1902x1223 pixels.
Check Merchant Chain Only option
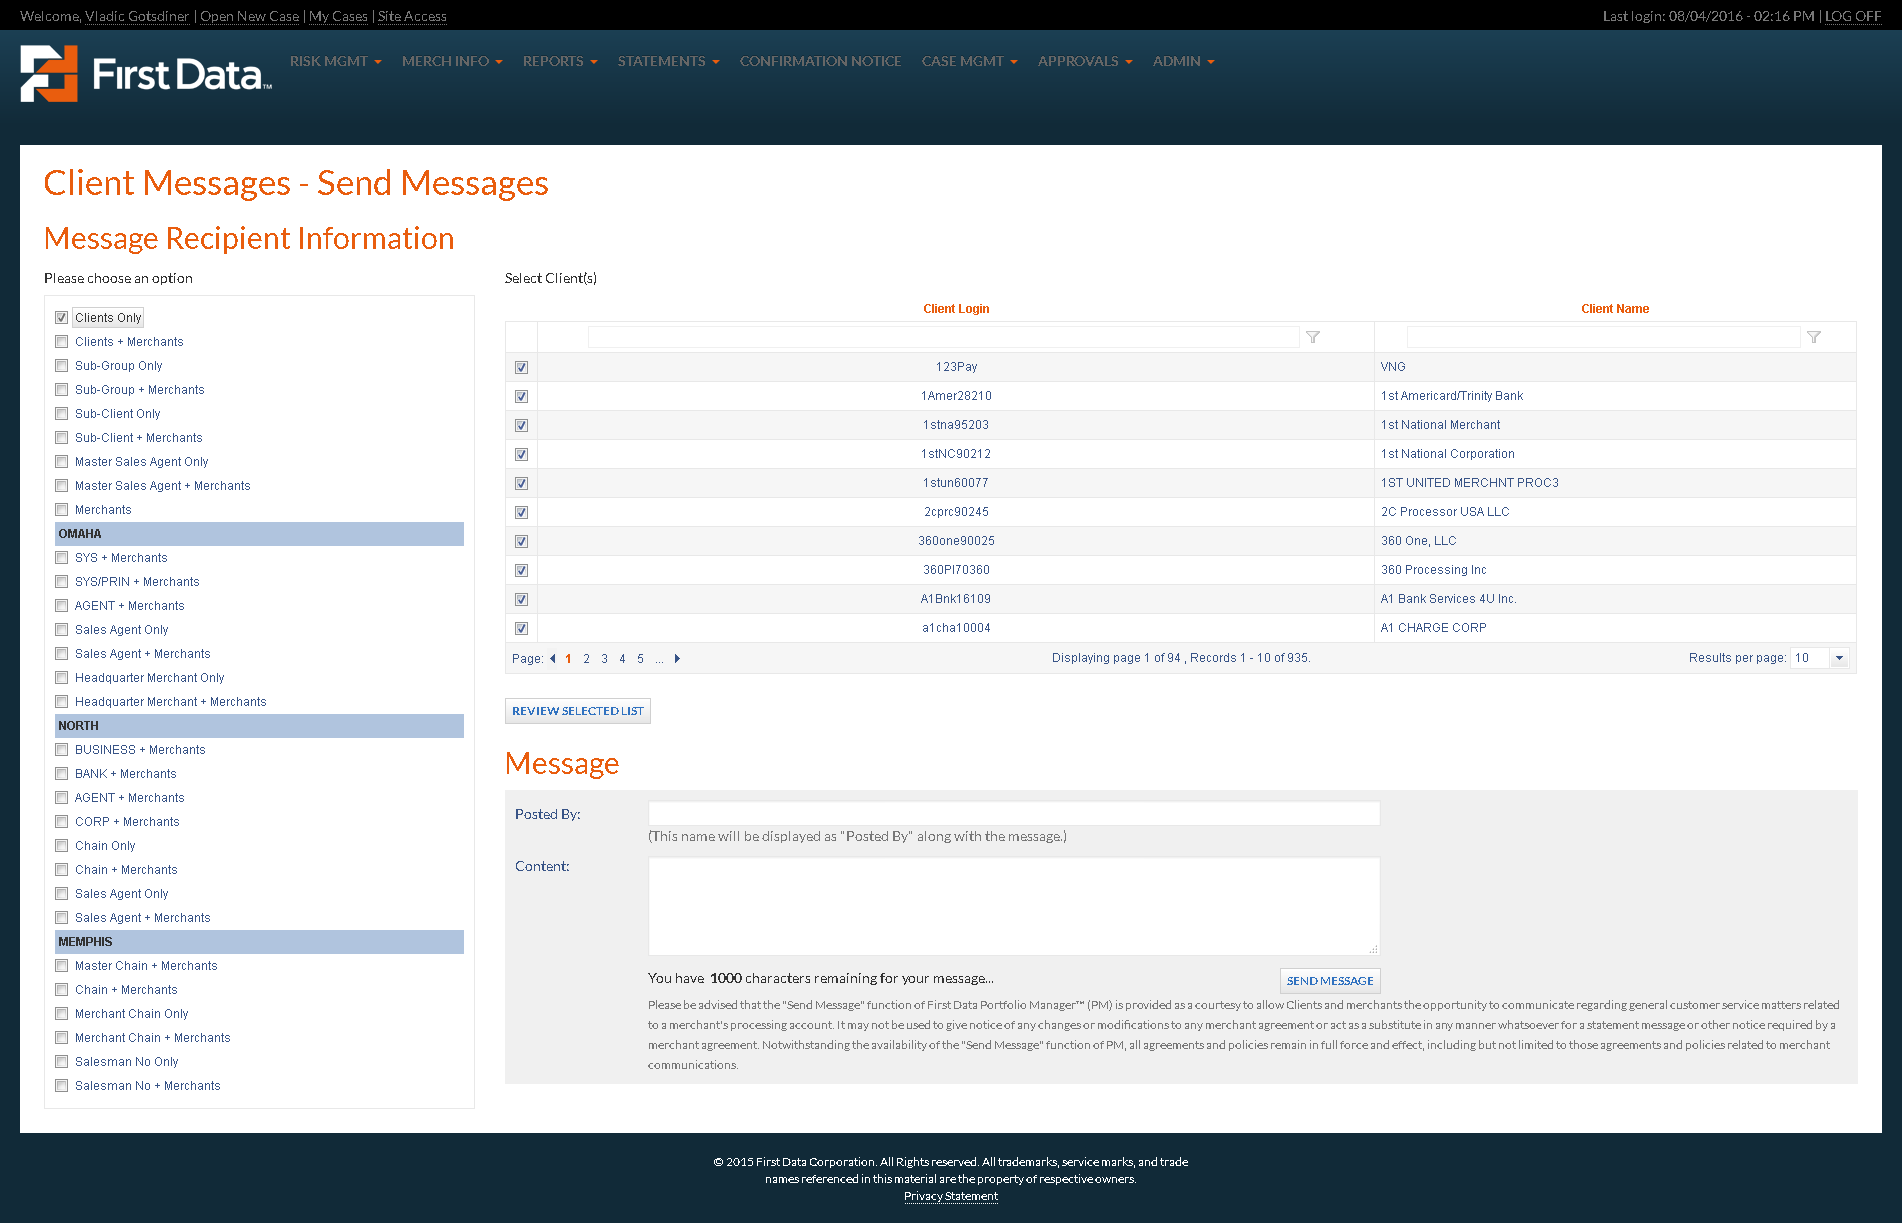(x=62, y=1013)
